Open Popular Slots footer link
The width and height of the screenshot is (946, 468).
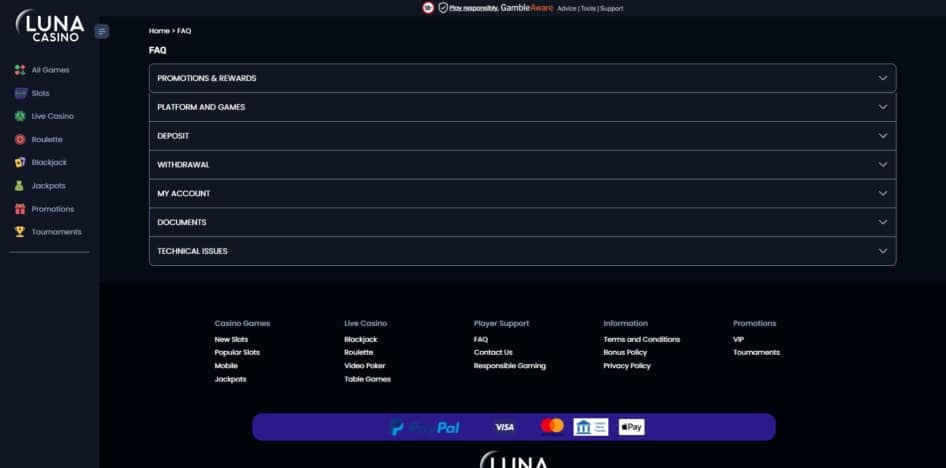pos(237,353)
